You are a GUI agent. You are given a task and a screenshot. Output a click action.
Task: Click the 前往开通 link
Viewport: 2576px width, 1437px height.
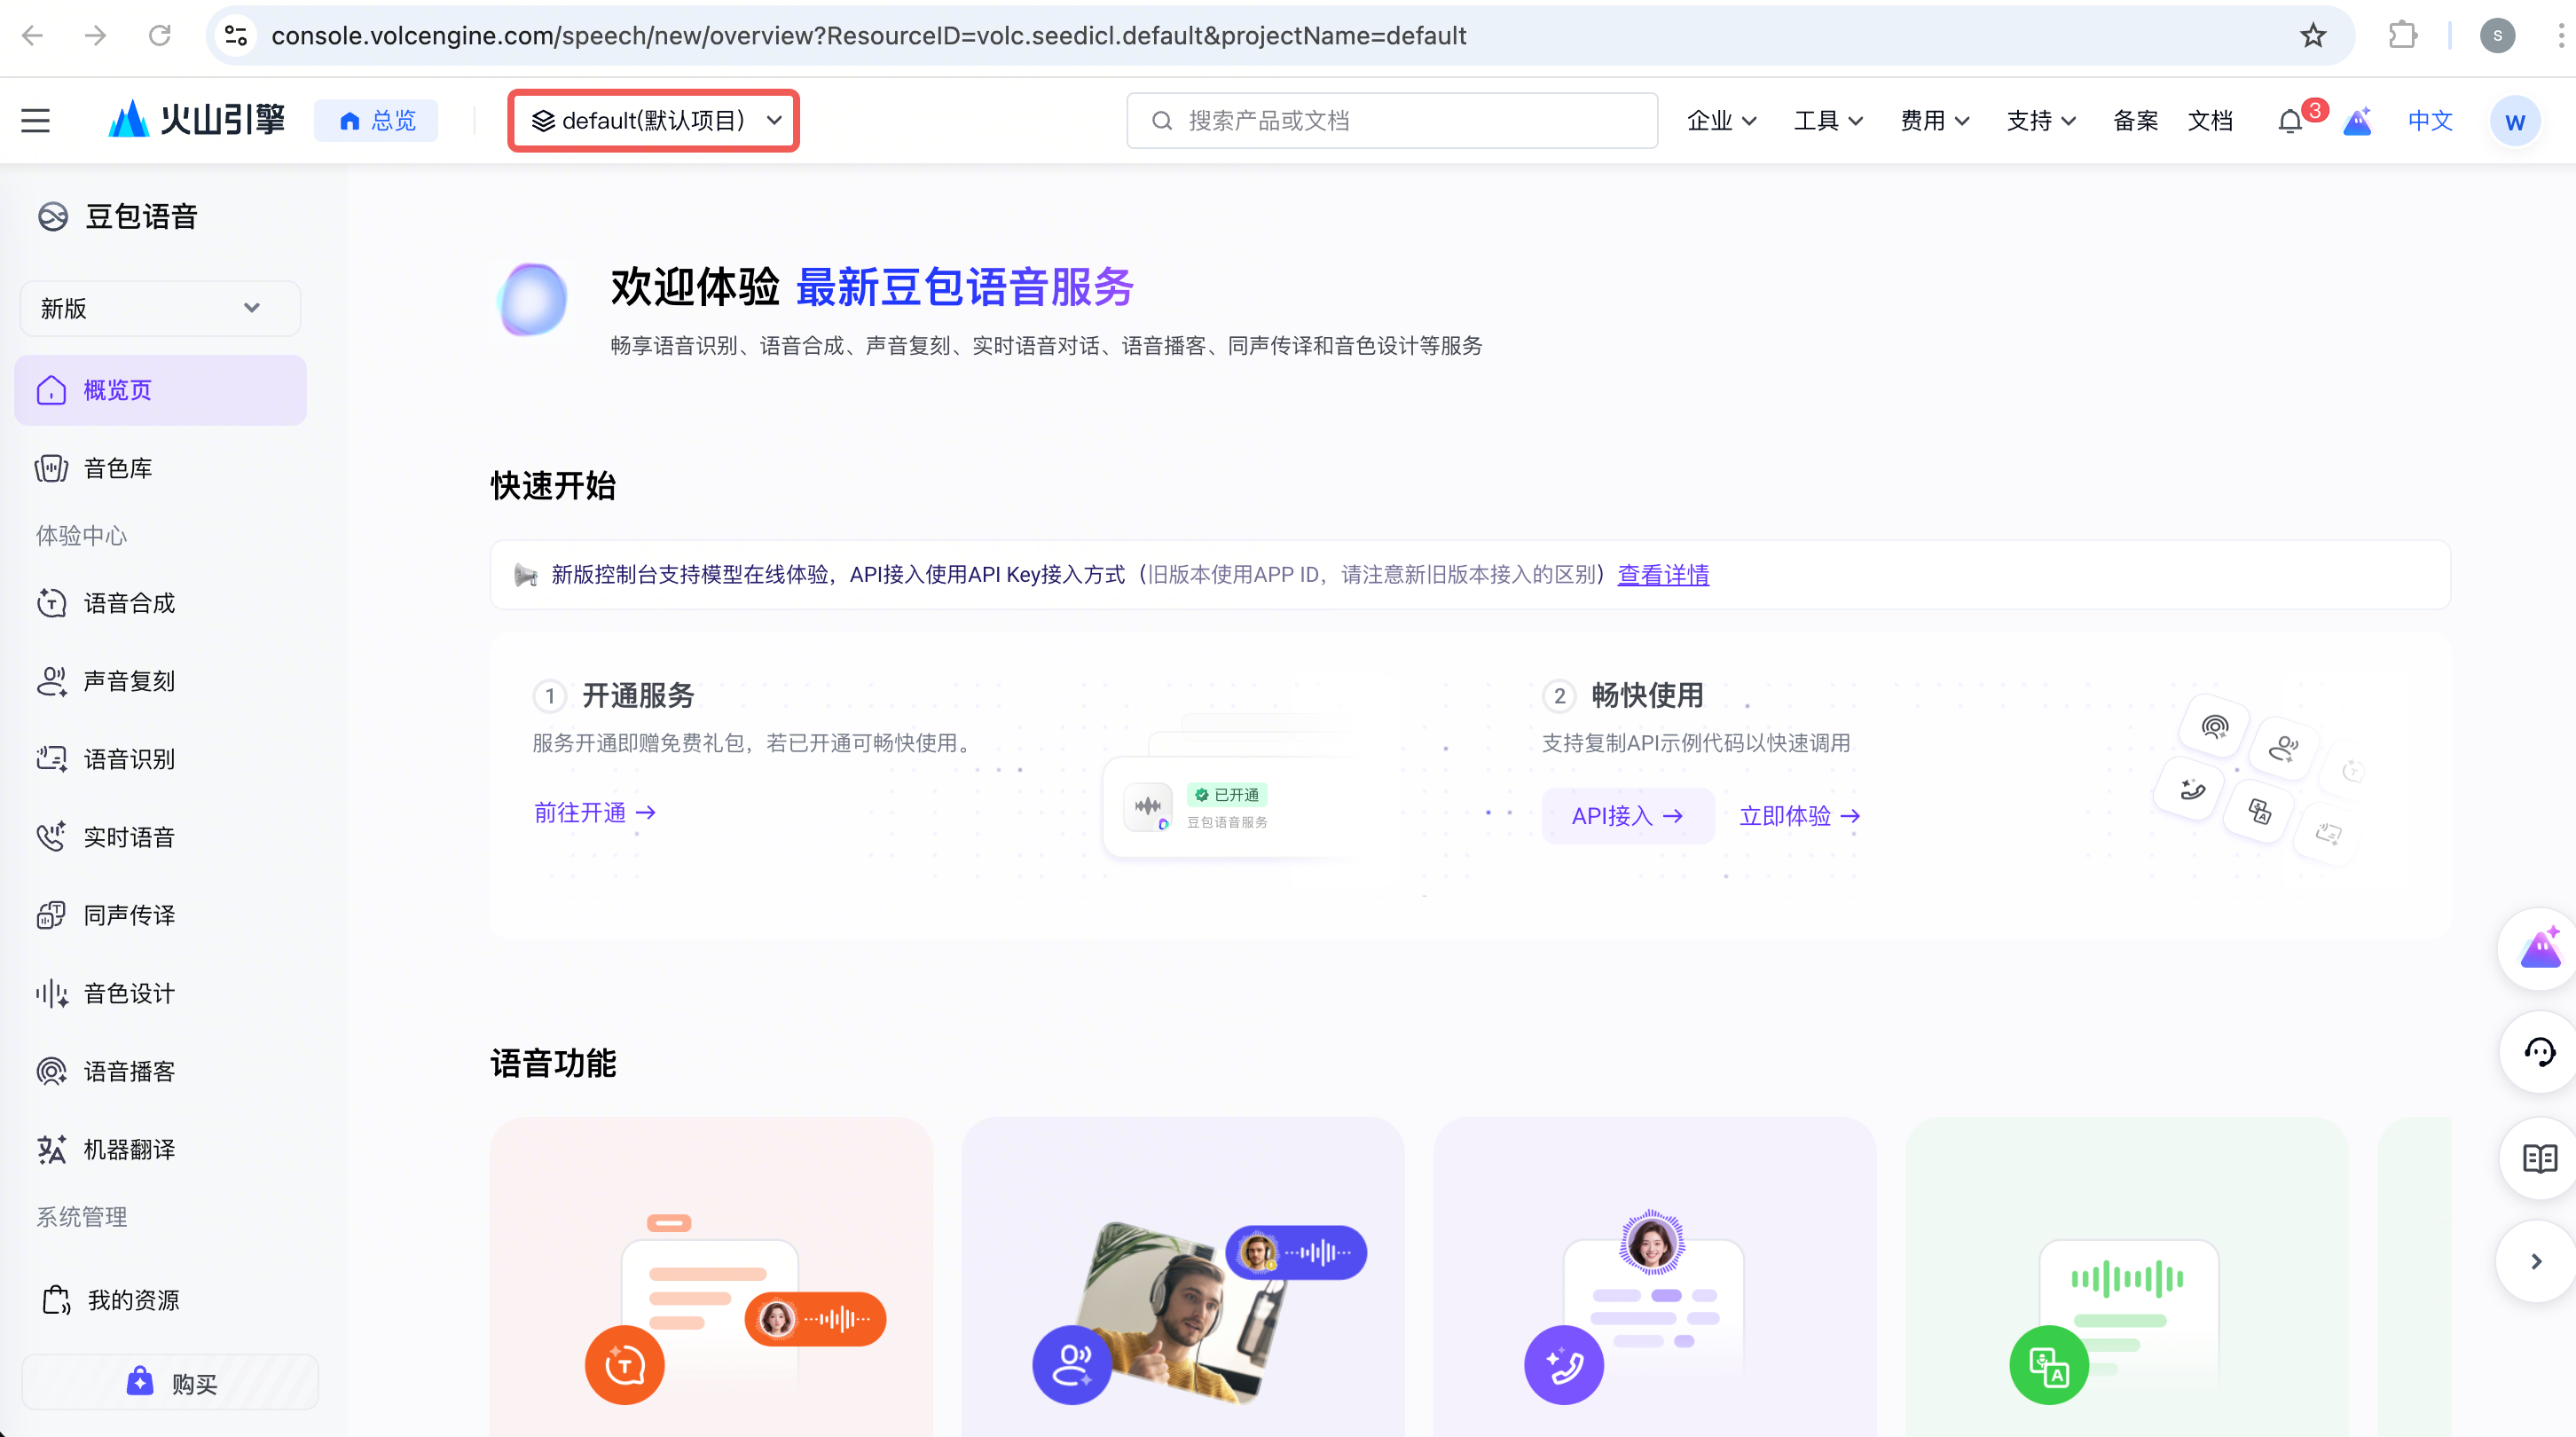point(595,813)
